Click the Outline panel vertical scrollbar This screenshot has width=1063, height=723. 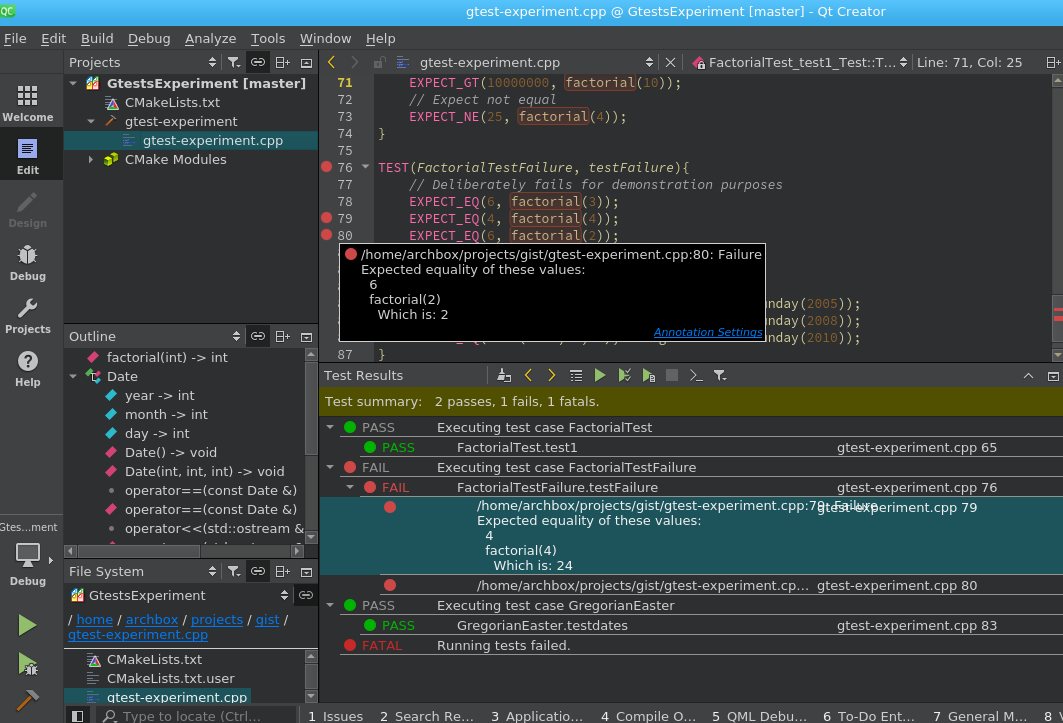coord(311,446)
